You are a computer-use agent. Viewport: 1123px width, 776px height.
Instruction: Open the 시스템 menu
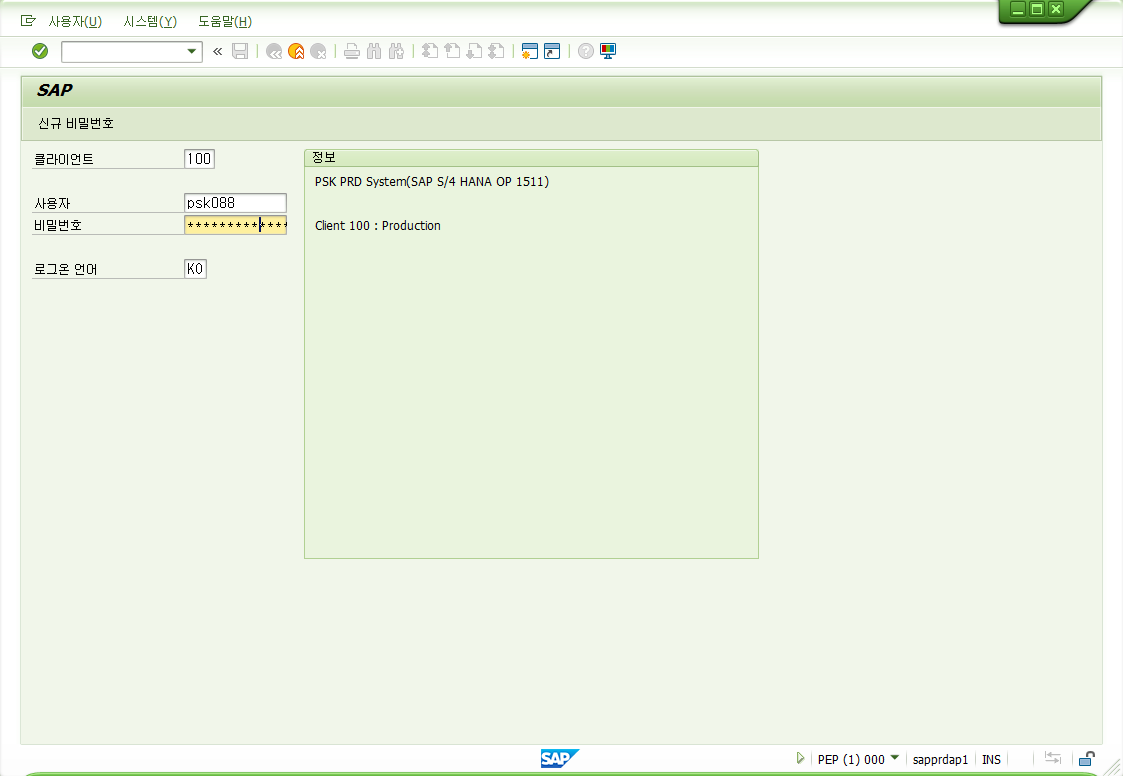coord(150,21)
